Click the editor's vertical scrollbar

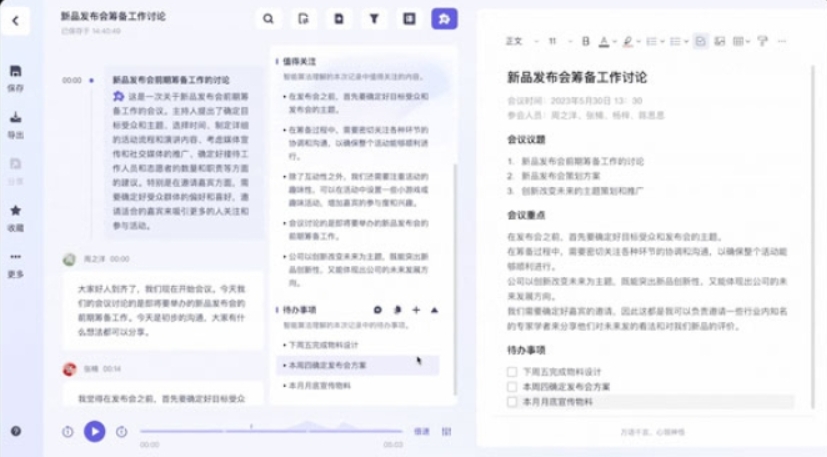pos(813,237)
